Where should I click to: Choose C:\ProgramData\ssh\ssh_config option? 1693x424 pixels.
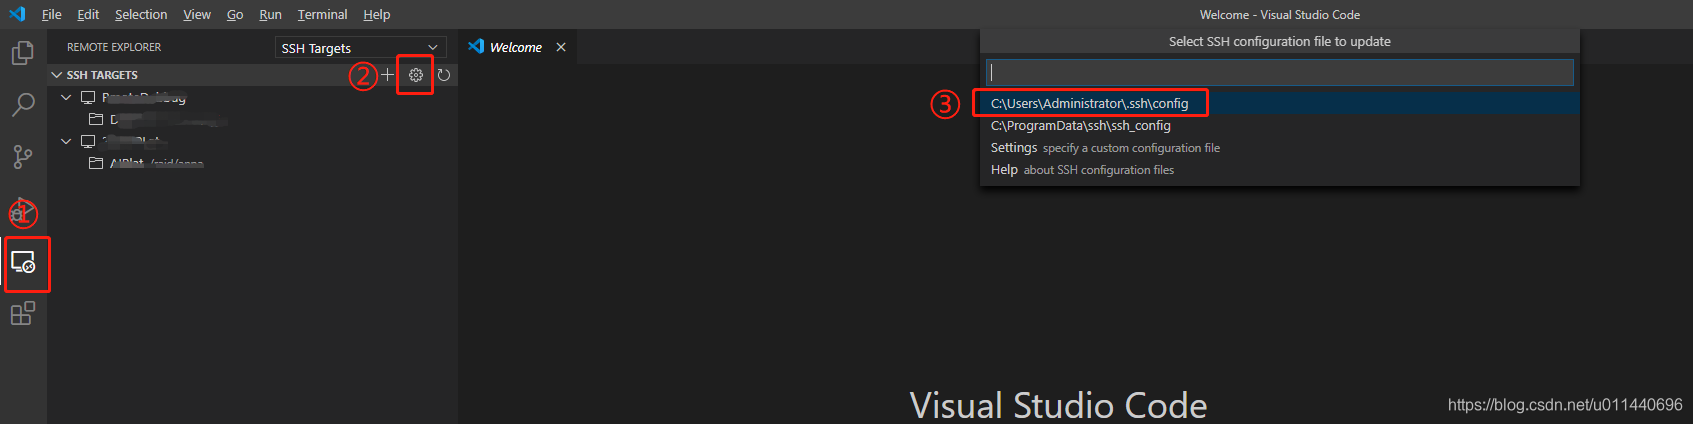[x=1279, y=125]
